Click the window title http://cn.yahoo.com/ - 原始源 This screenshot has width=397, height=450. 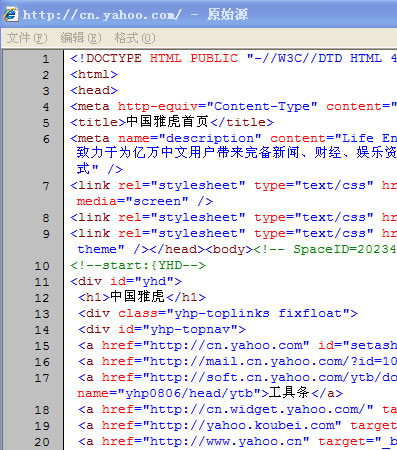click(135, 14)
